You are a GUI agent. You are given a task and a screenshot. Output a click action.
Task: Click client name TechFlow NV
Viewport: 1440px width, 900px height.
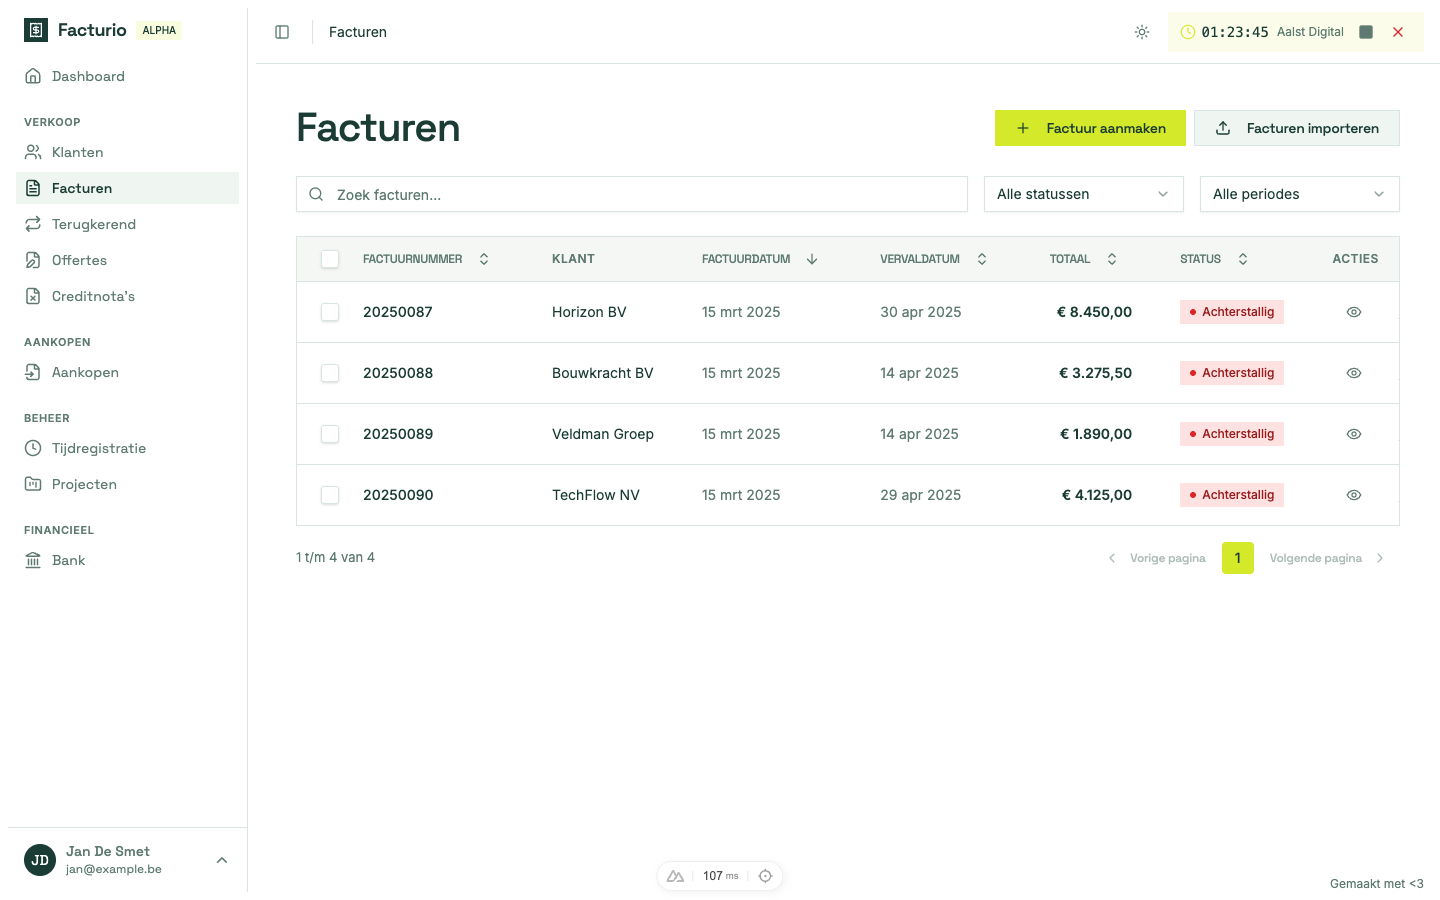pos(596,495)
